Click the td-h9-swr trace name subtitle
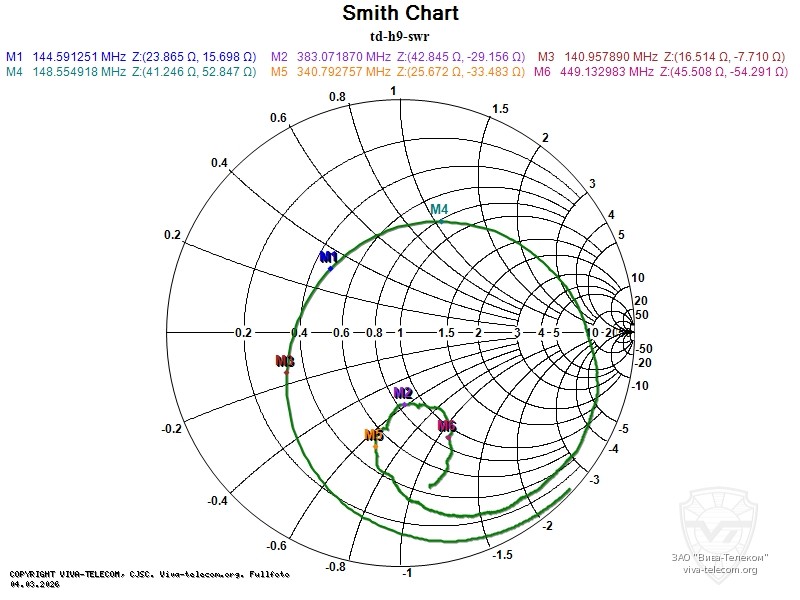The width and height of the screenshot is (800, 600). pos(400,36)
